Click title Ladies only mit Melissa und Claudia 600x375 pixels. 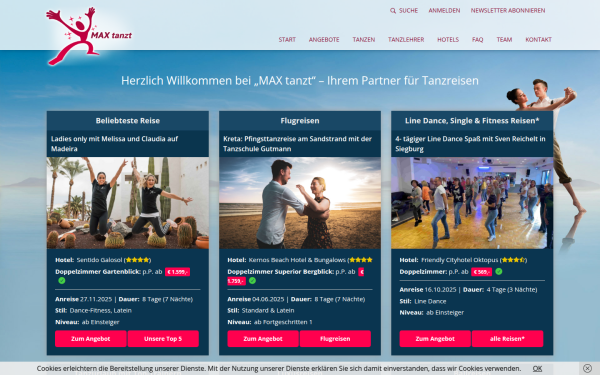tap(114, 143)
